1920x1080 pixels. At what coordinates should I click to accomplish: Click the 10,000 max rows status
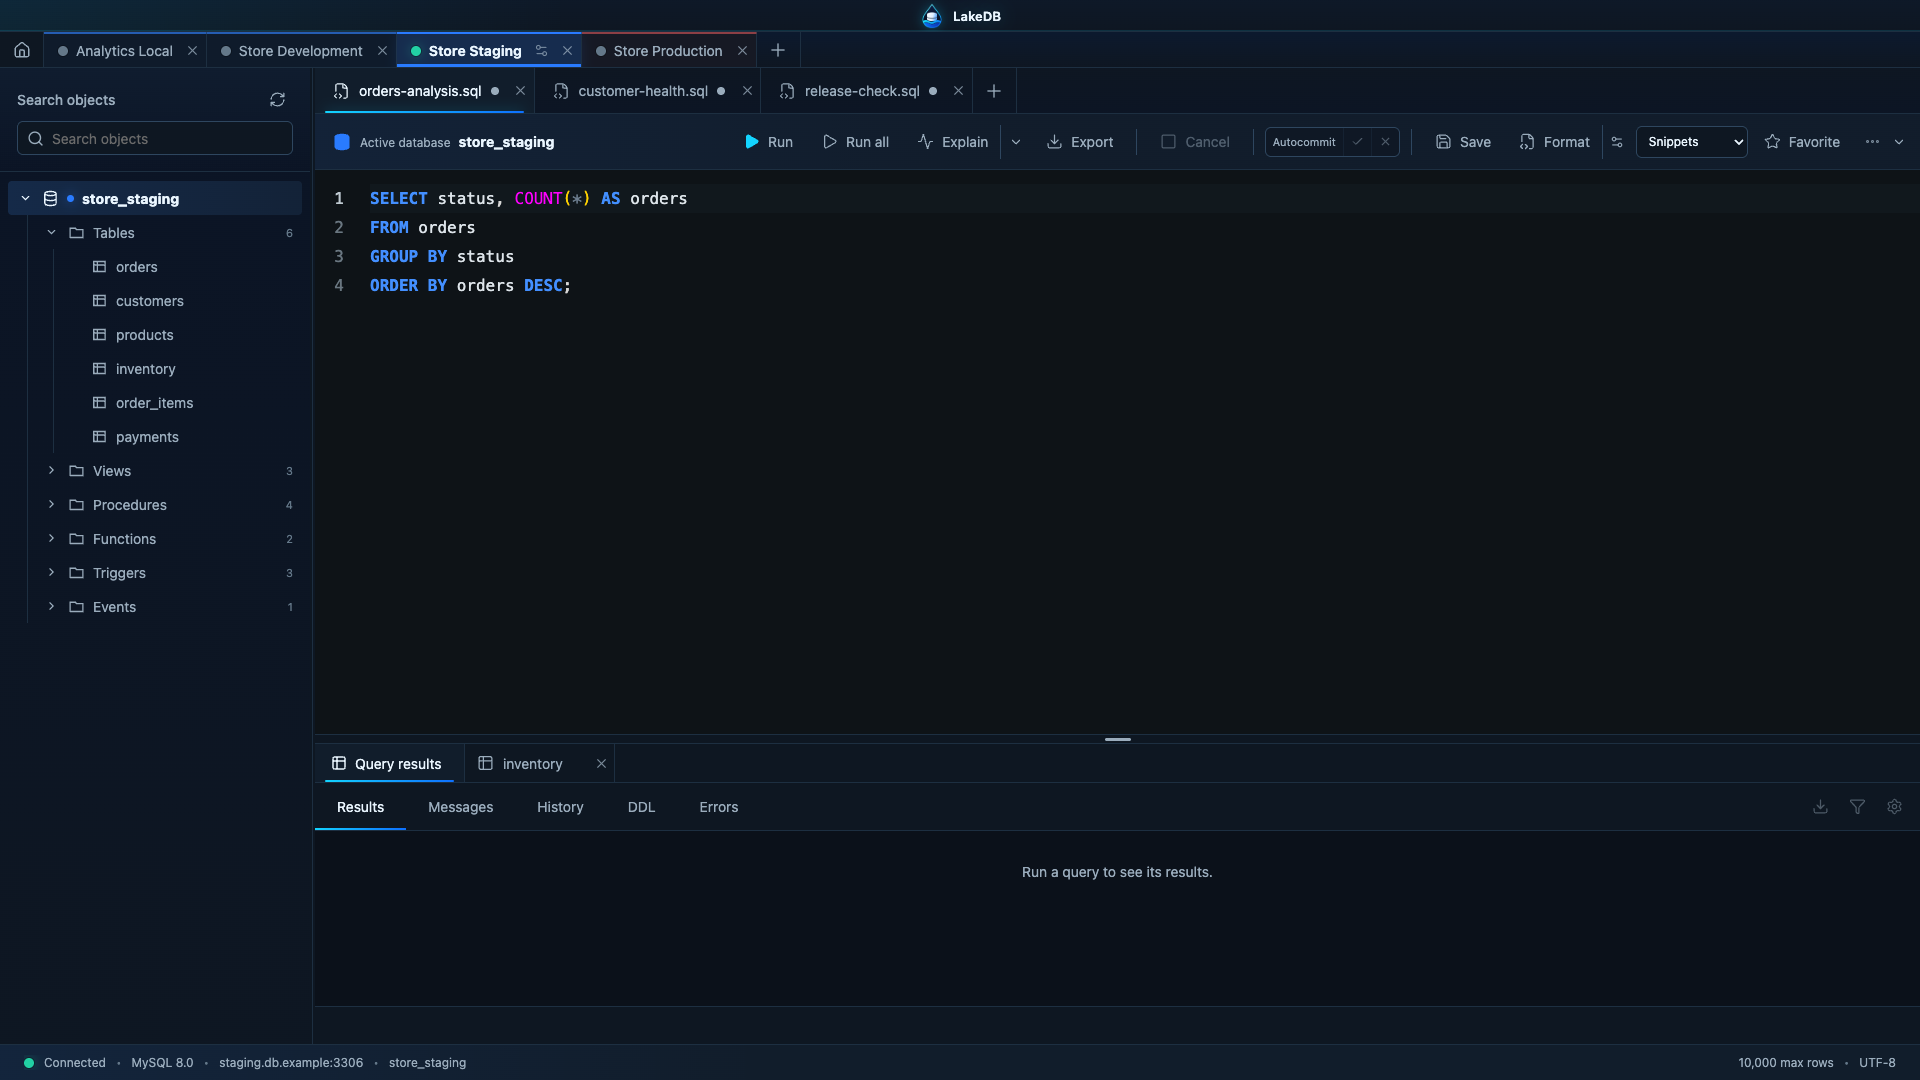pyautogui.click(x=1785, y=1063)
